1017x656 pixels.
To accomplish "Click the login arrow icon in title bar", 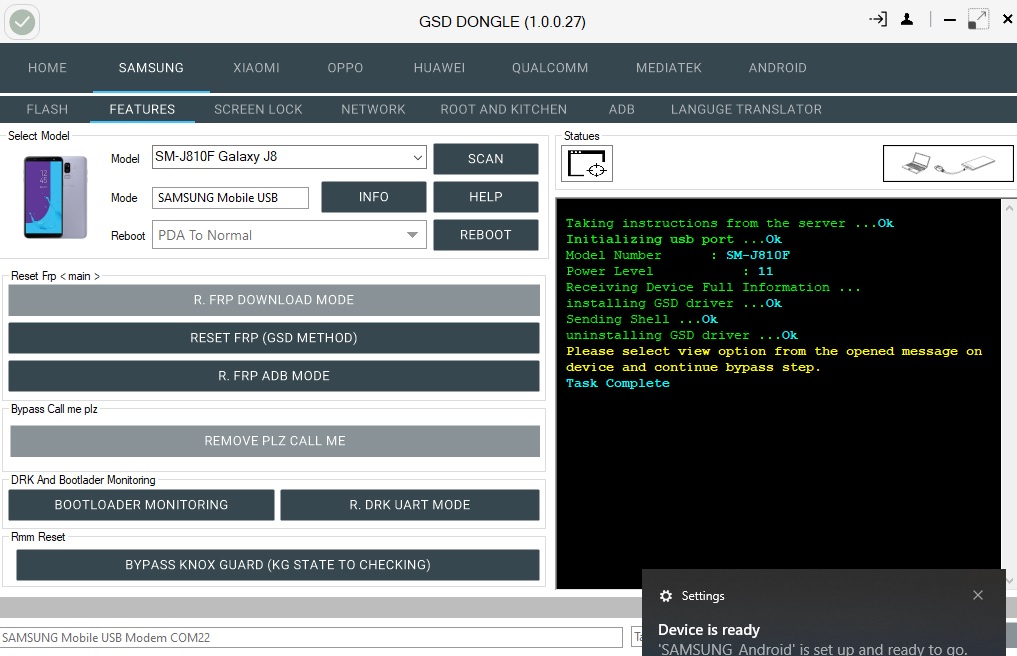I will [878, 19].
